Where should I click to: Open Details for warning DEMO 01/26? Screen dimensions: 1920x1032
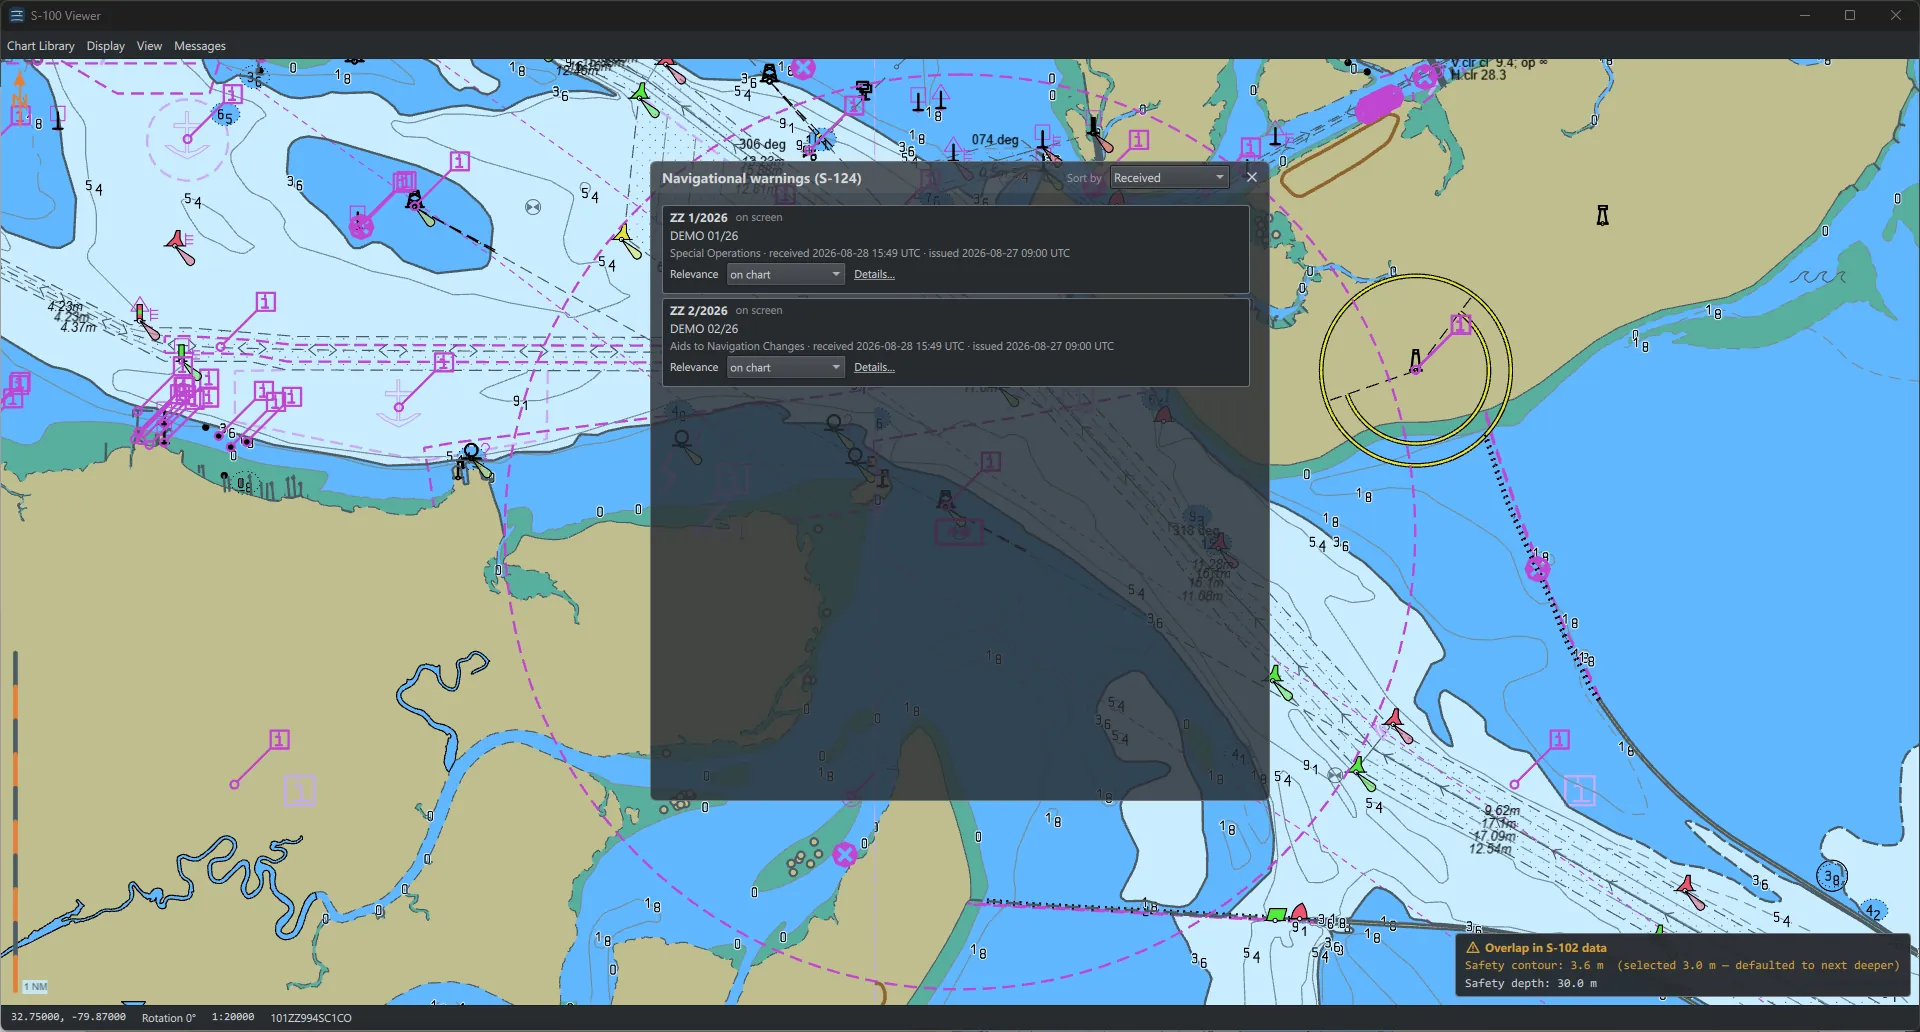874,274
